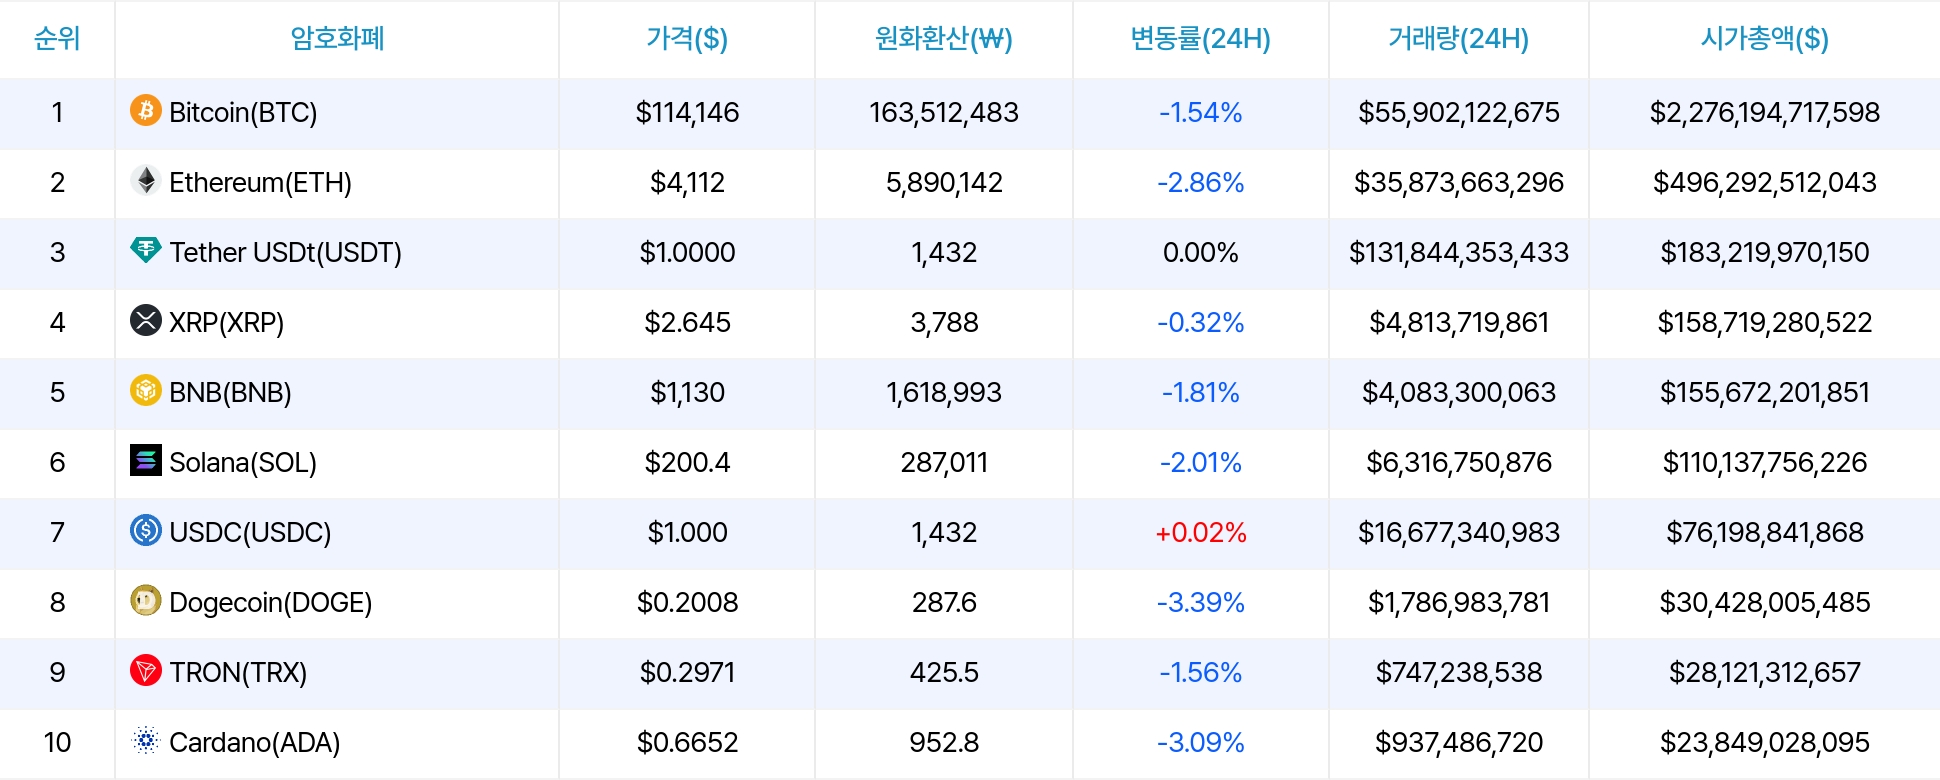Click the Cardano dotted logo icon
Image resolution: width=1940 pixels, height=780 pixels.
click(146, 740)
